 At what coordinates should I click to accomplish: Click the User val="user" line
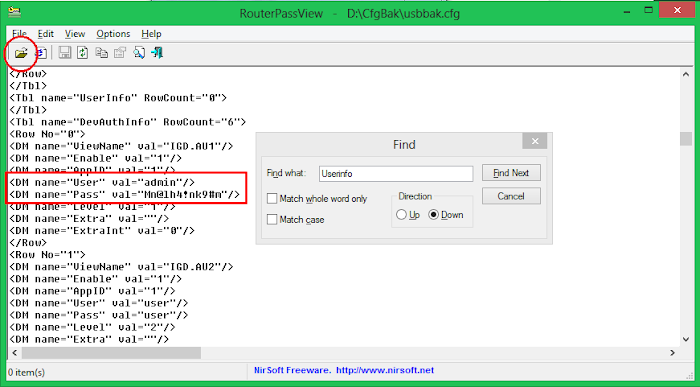pyautogui.click(x=99, y=303)
